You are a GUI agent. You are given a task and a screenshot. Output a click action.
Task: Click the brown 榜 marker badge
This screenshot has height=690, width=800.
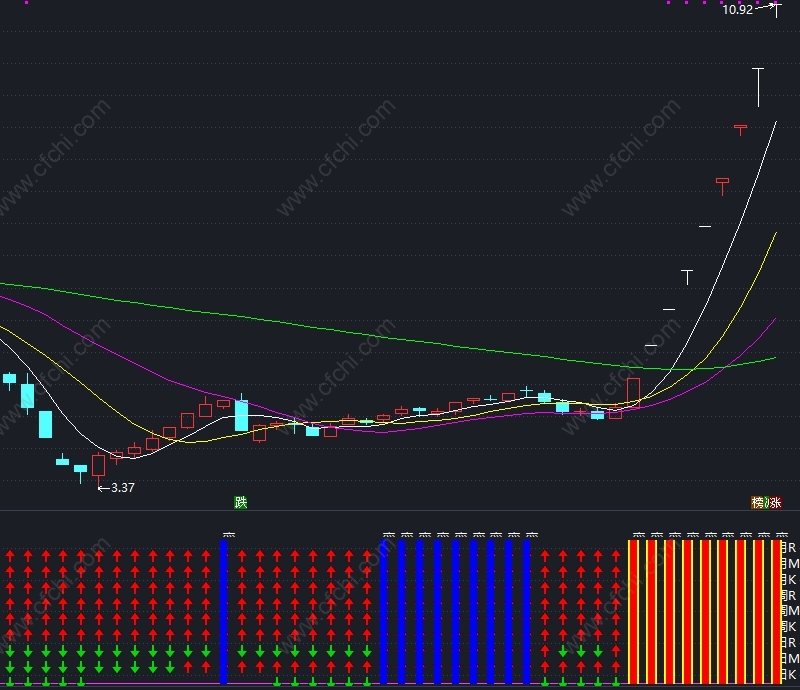(757, 502)
